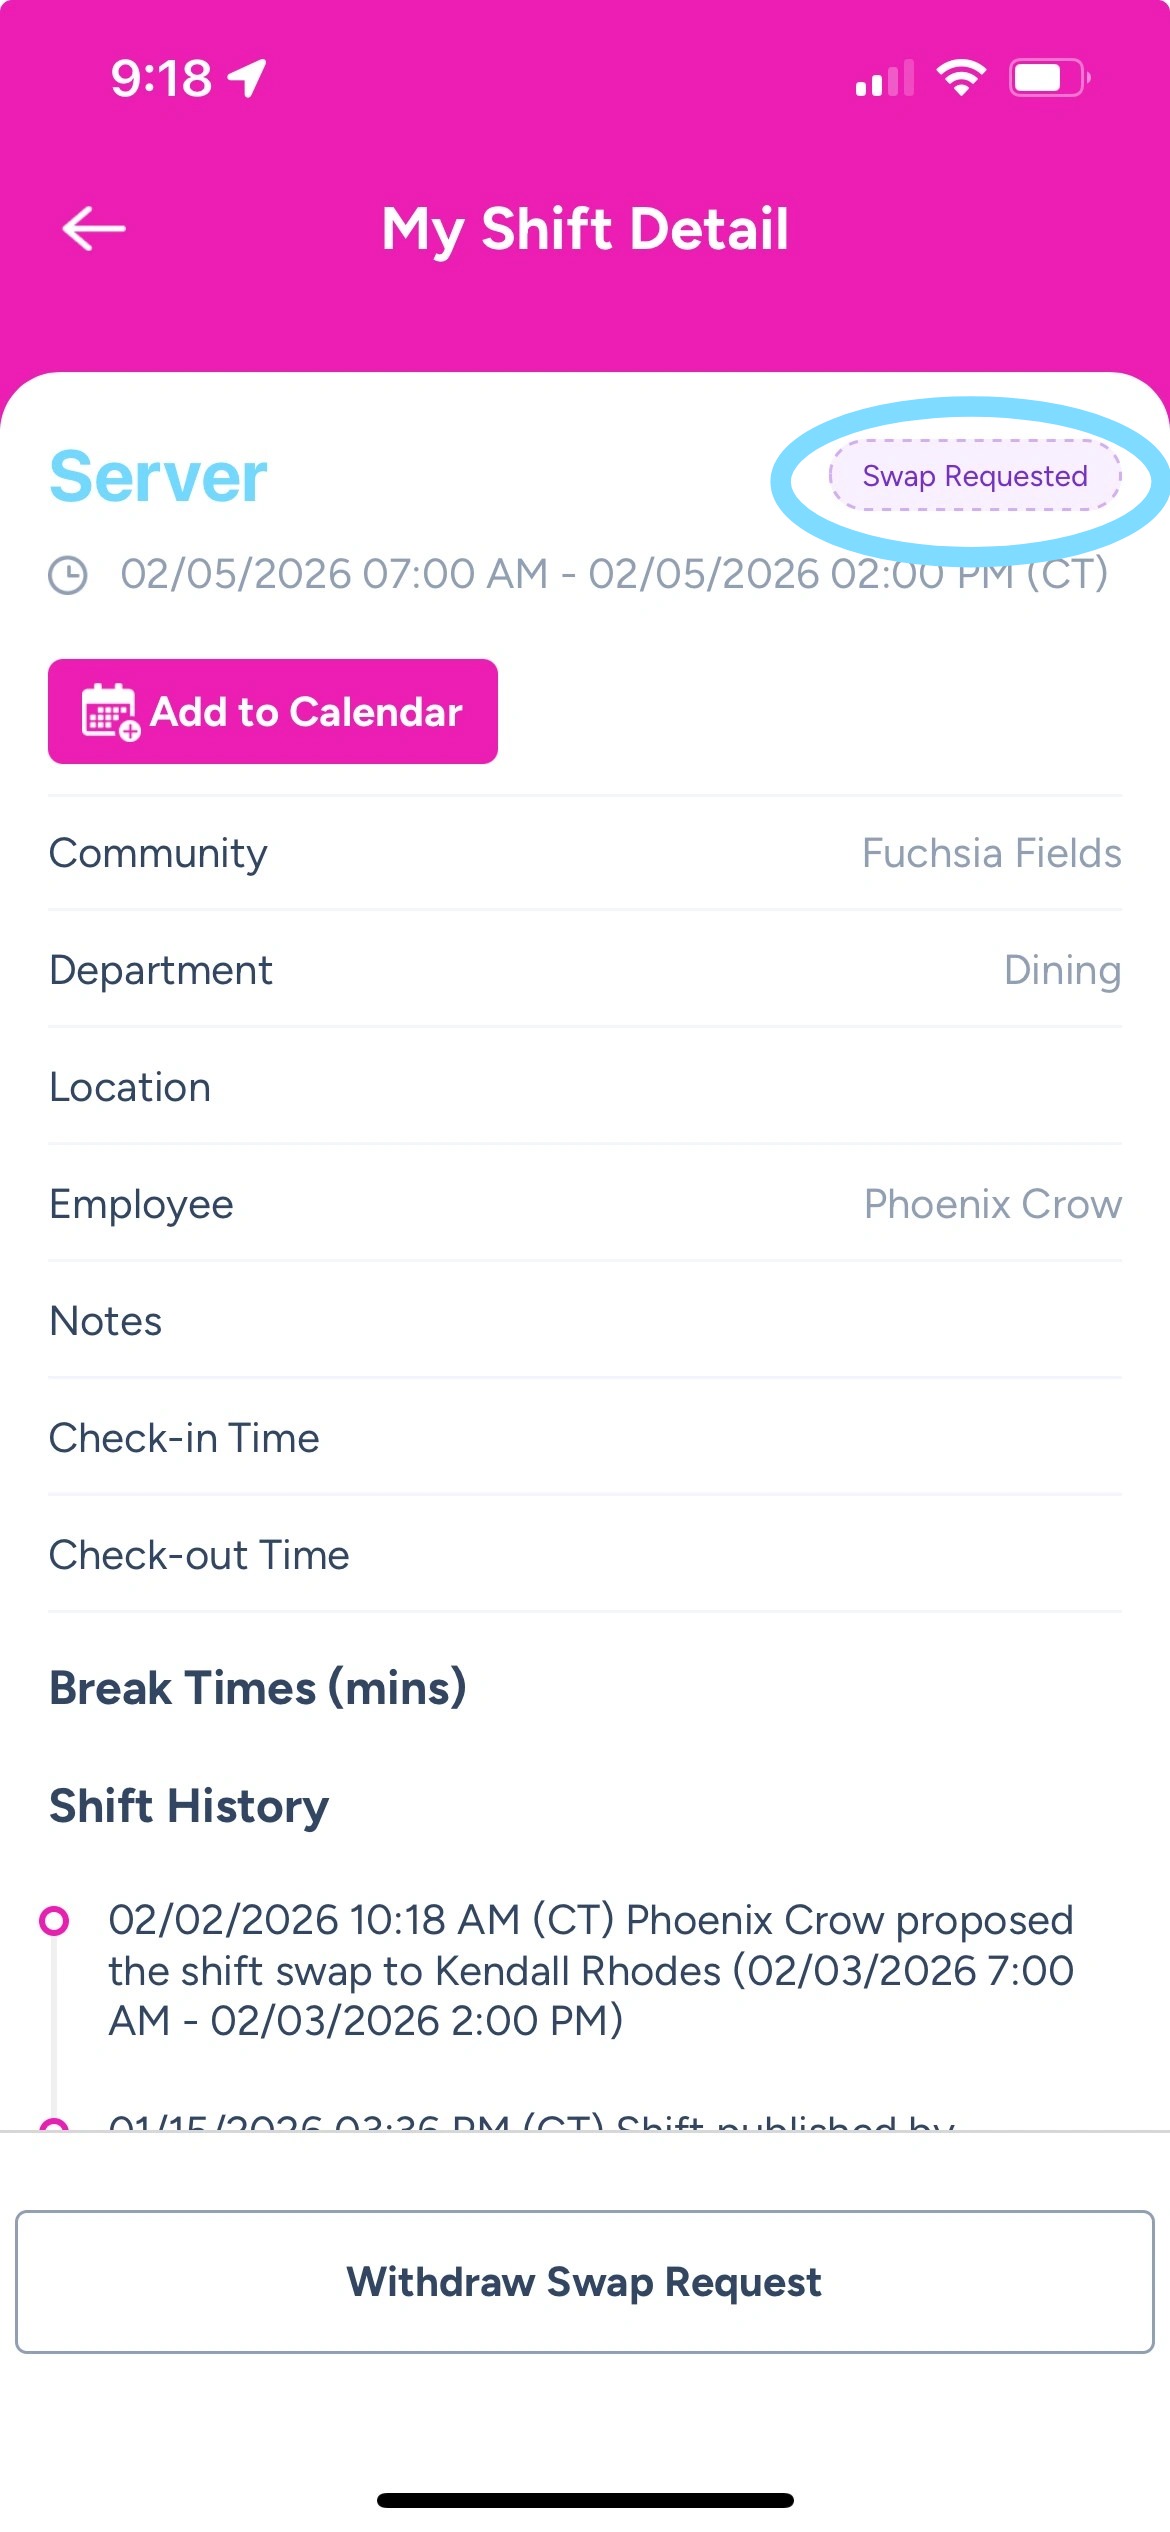Tap the Check-in Time row
1170x2532 pixels.
click(x=585, y=1438)
